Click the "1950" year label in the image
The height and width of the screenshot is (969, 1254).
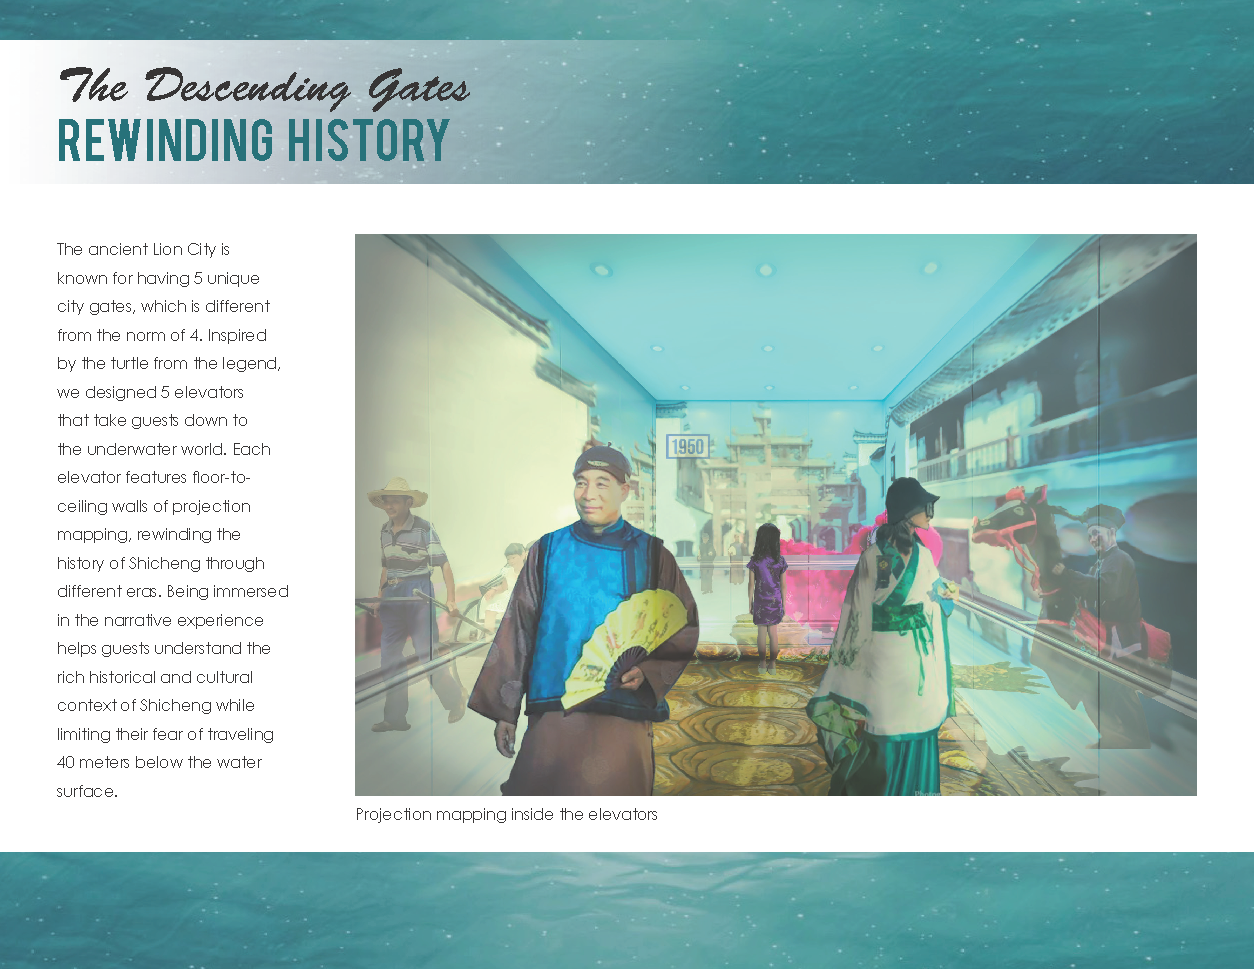coord(688,447)
